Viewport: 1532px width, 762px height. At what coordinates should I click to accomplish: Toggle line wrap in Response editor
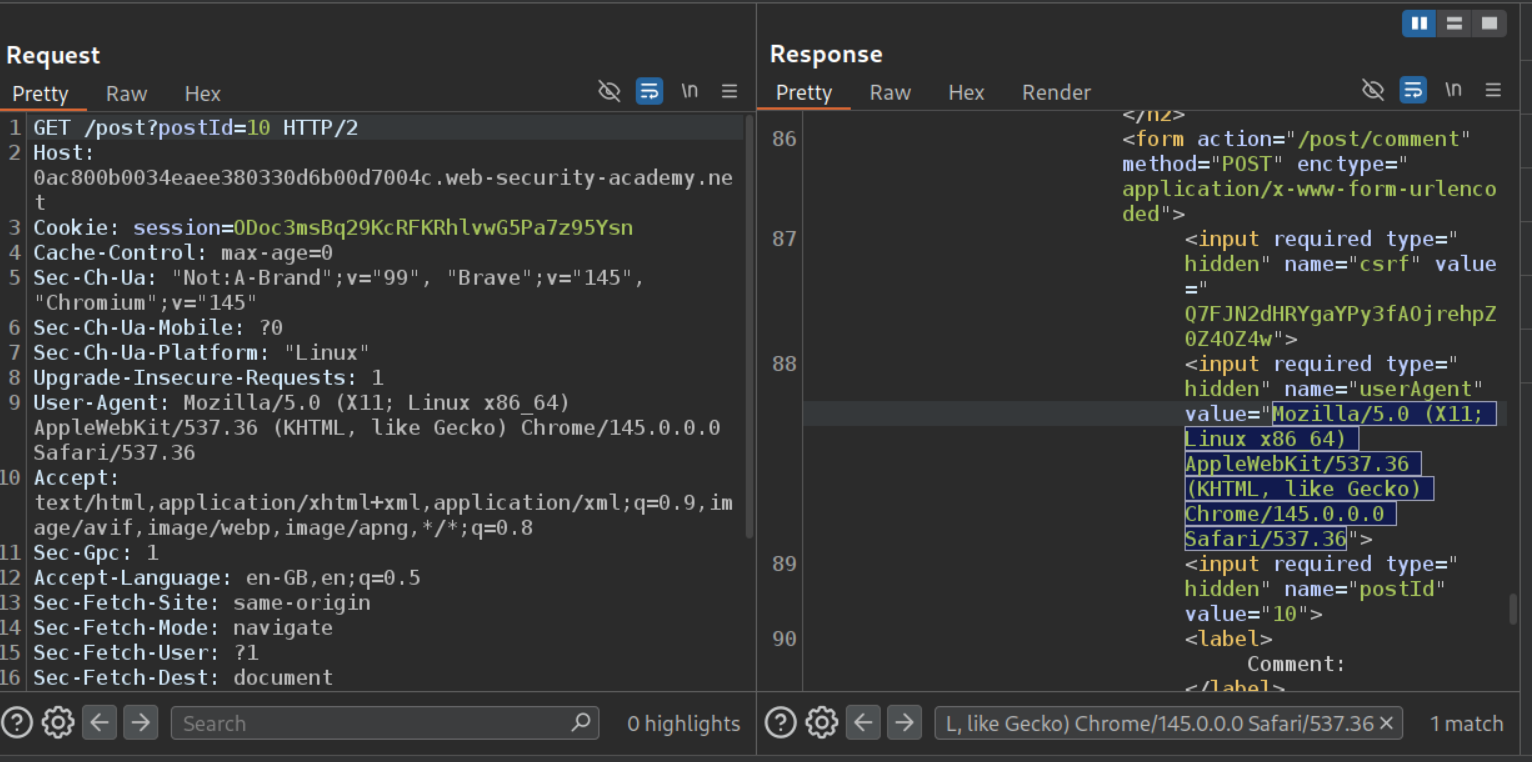[1412, 91]
